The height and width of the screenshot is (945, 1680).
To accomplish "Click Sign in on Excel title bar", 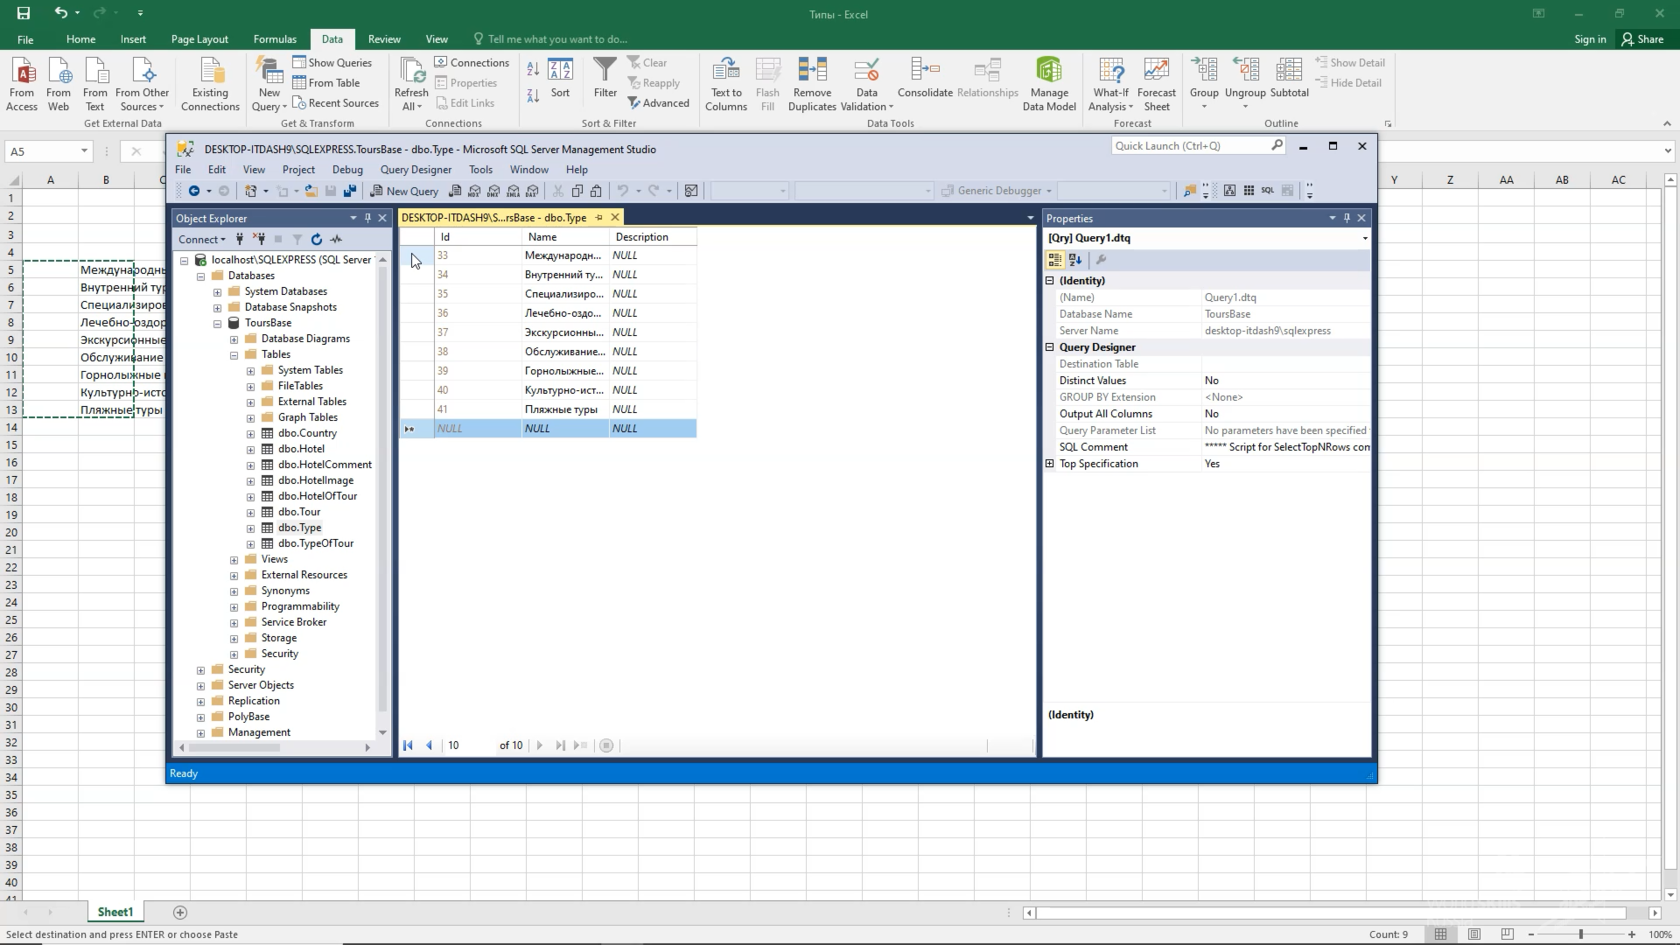I will 1590,39.
